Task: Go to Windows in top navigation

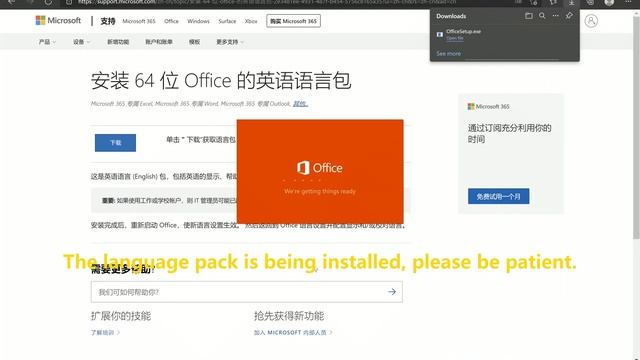Action: (x=198, y=21)
